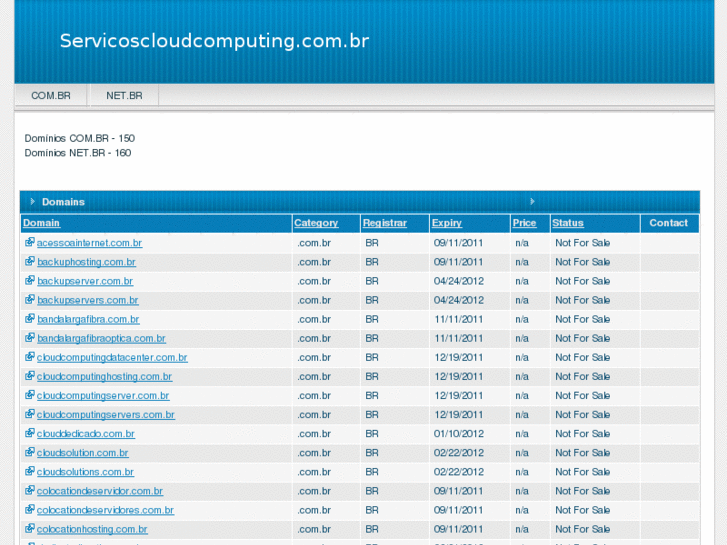This screenshot has height=545, width=727.
Task: Open the cloudcomputinghosting.com.br link
Action: (x=104, y=377)
